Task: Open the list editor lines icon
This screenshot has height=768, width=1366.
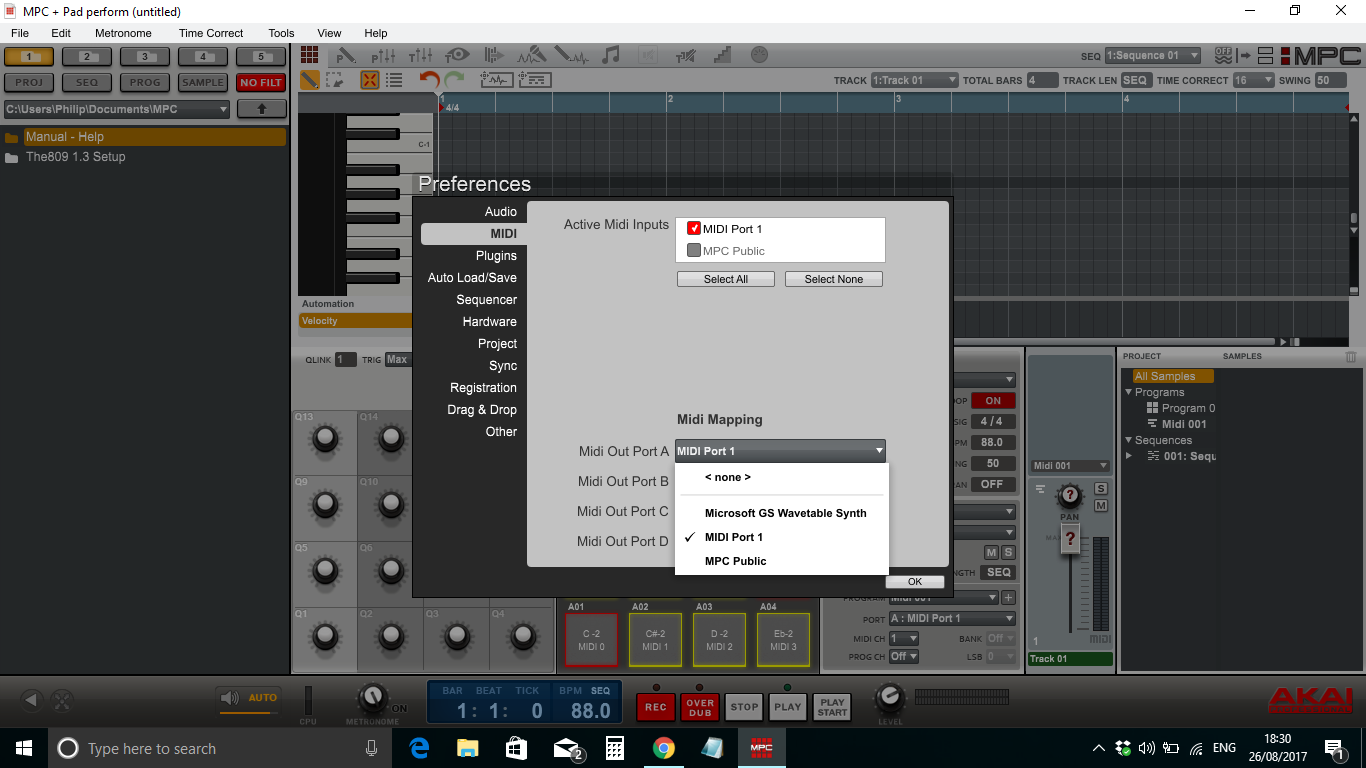Action: click(x=394, y=80)
